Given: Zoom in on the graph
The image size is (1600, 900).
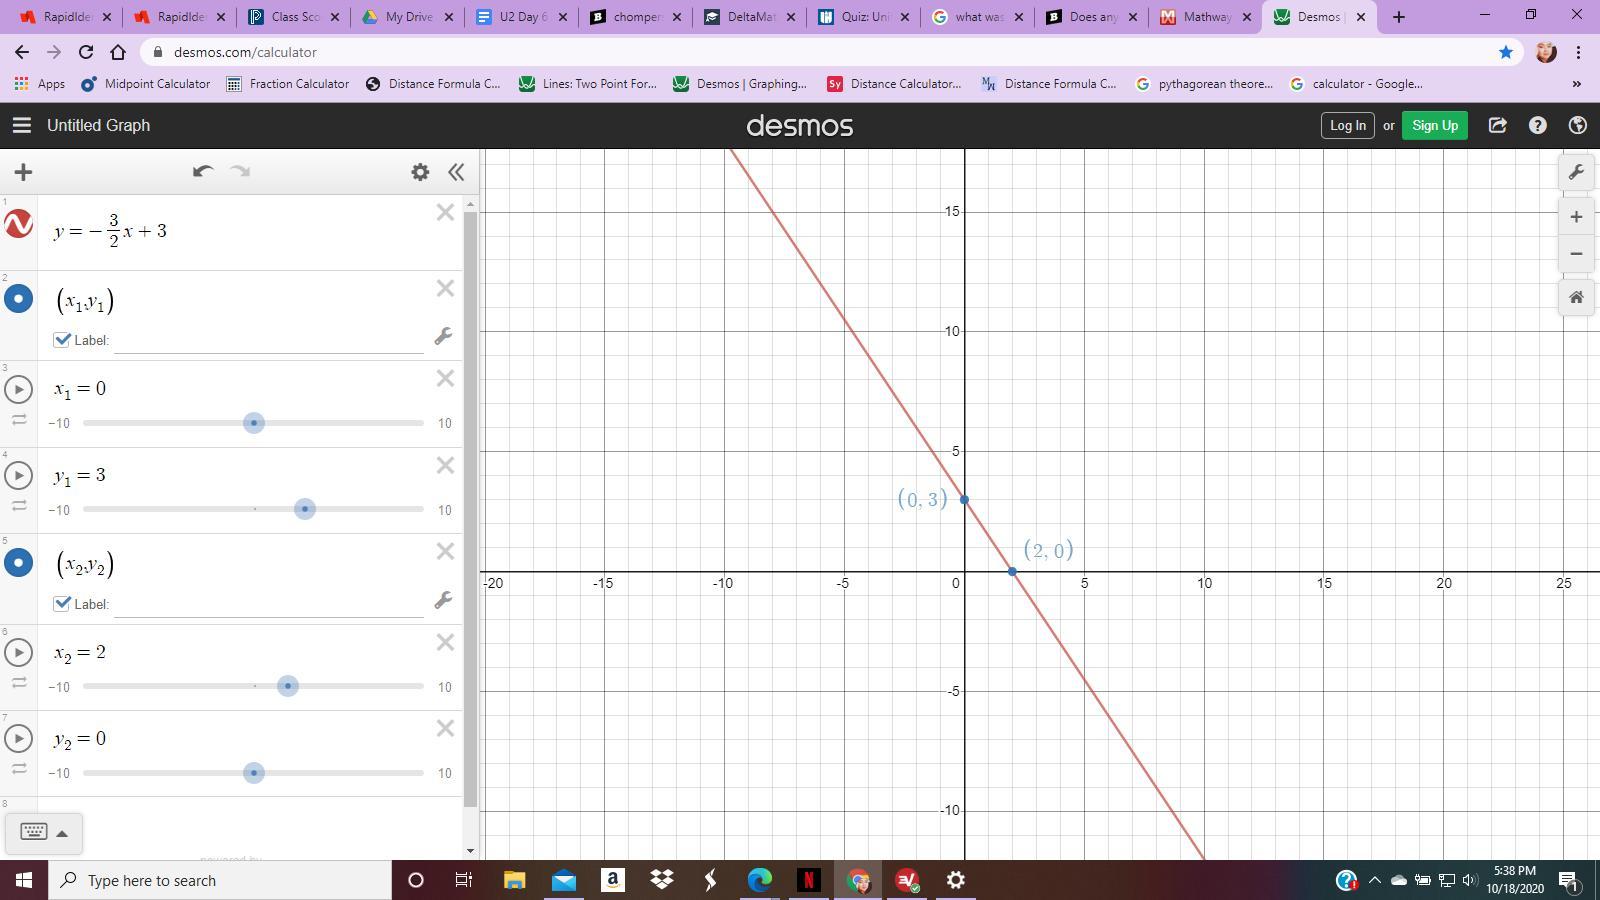Looking at the screenshot, I should click(x=1576, y=217).
